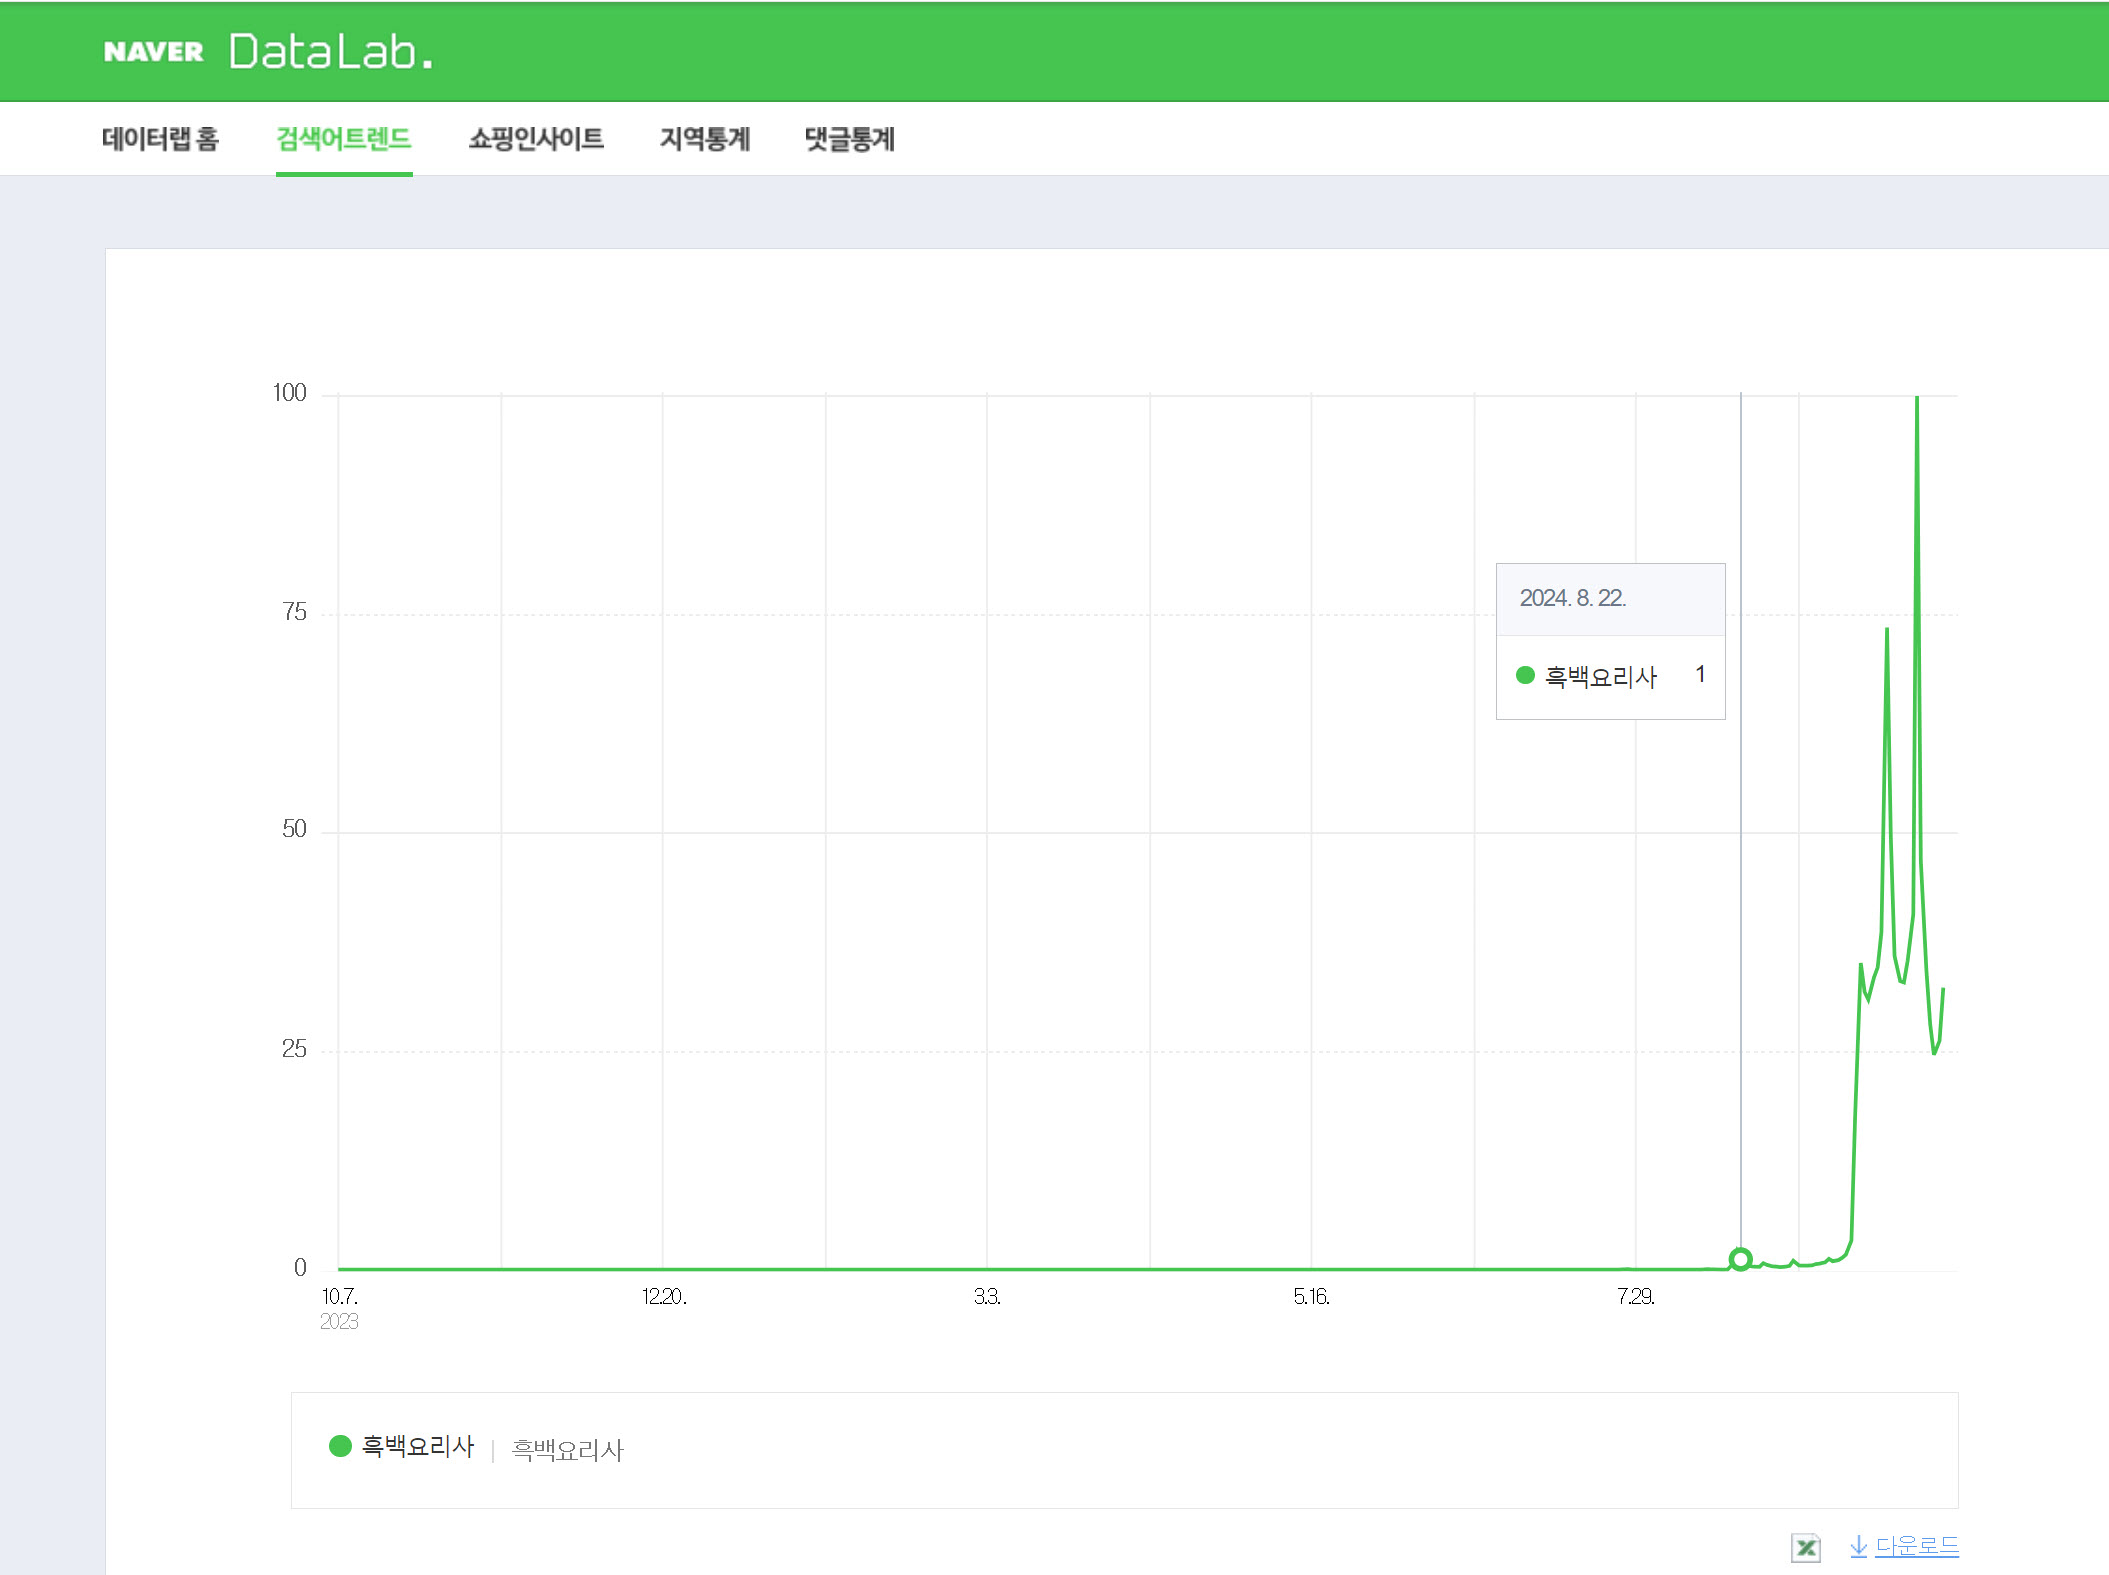Click the green dot in tooltip
The image size is (2109, 1575).
[x=1525, y=675]
